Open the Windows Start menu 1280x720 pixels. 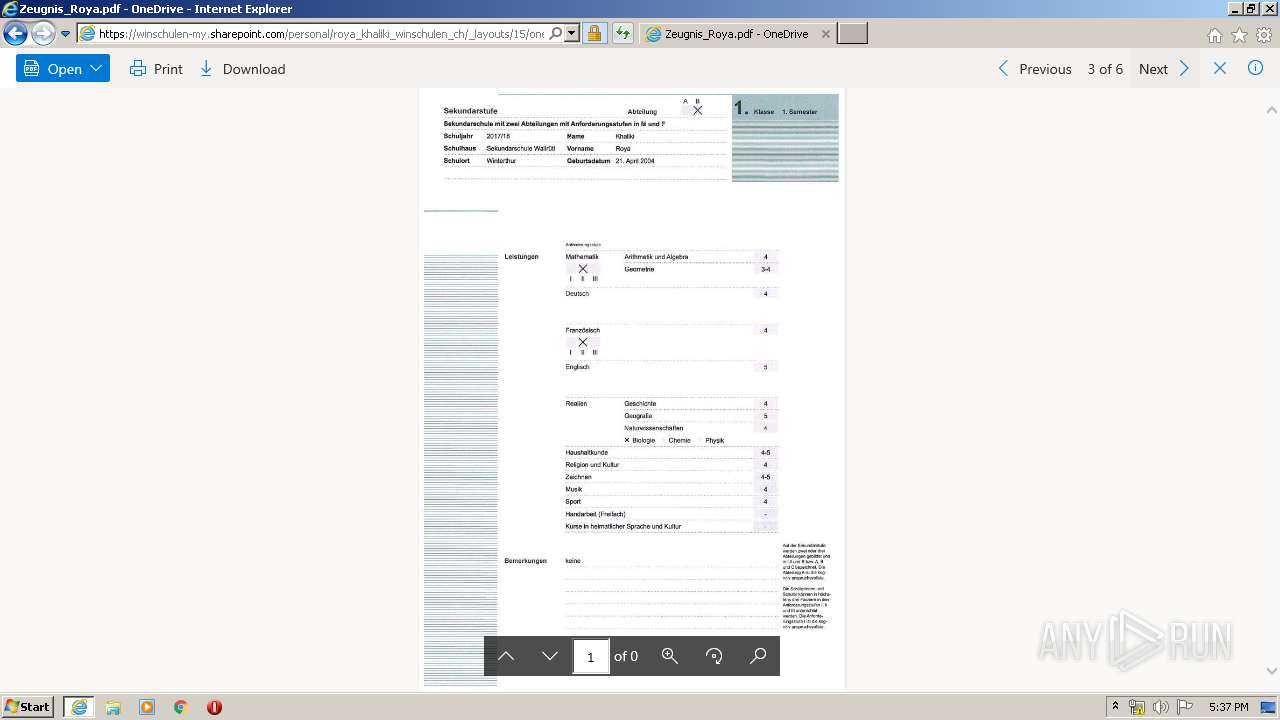[27, 707]
